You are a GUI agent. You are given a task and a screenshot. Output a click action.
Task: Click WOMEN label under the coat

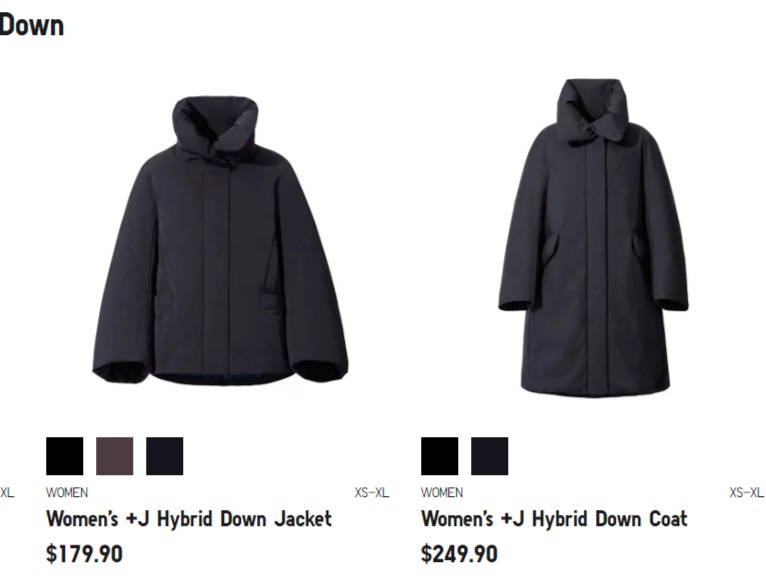[442, 493]
